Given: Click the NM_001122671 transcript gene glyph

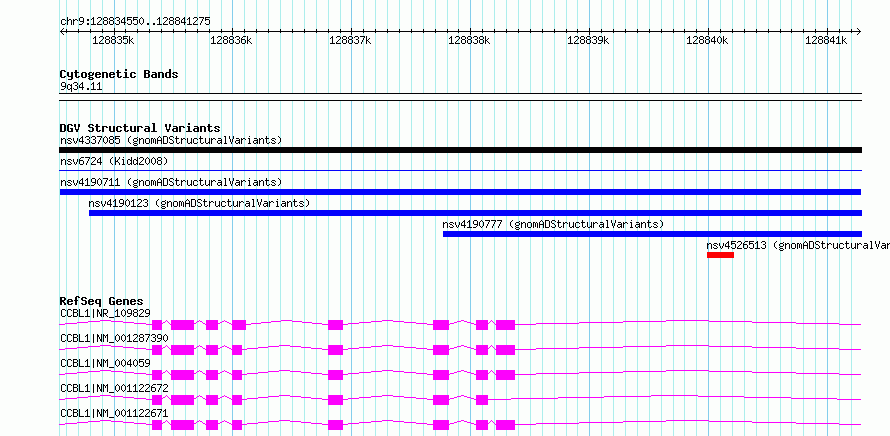Looking at the screenshot, I should (x=460, y=425).
